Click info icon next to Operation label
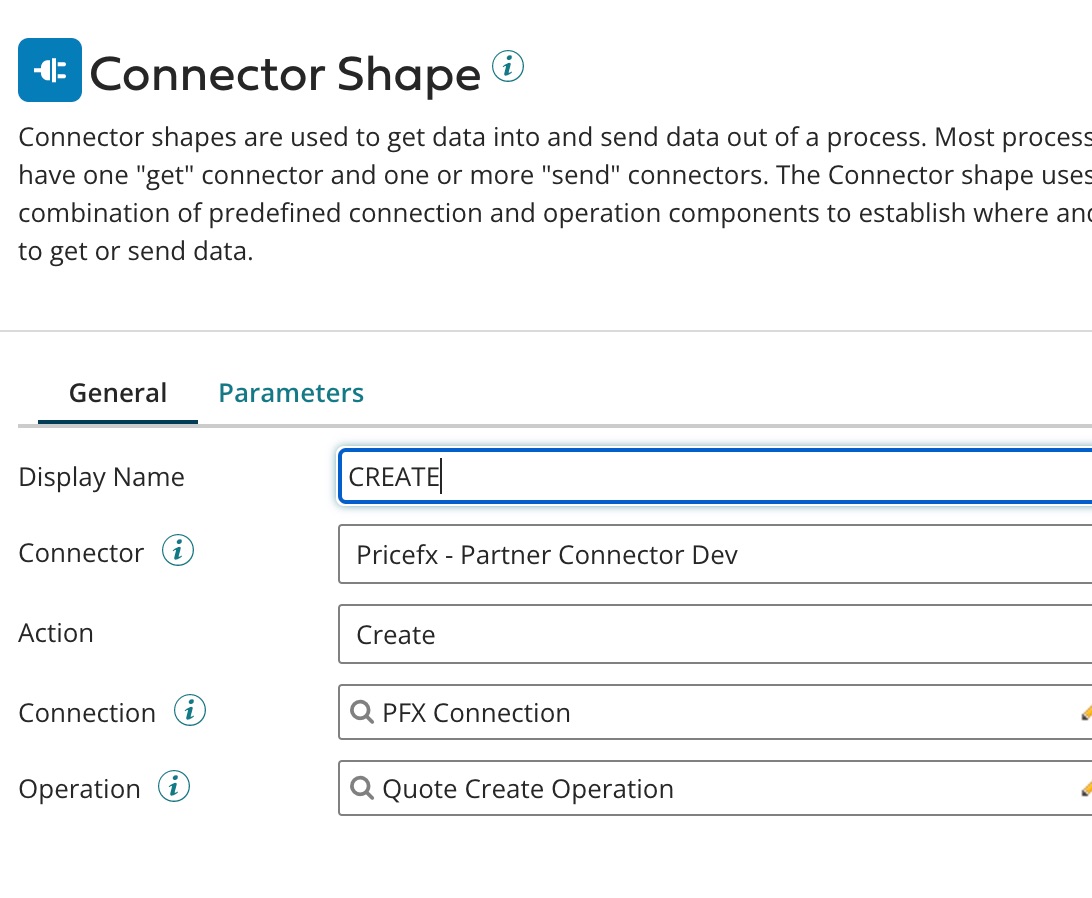The image size is (1092, 898). coord(174,788)
